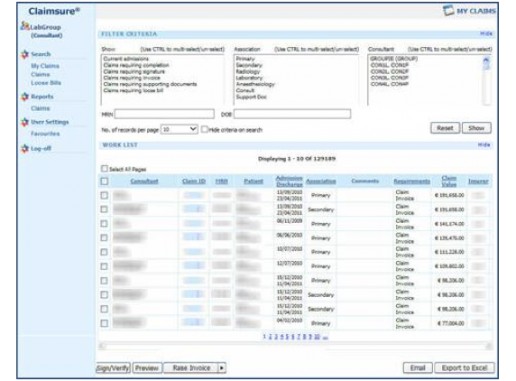Open Favourites under User Settings
This screenshot has height=381, width=516.
point(45,134)
